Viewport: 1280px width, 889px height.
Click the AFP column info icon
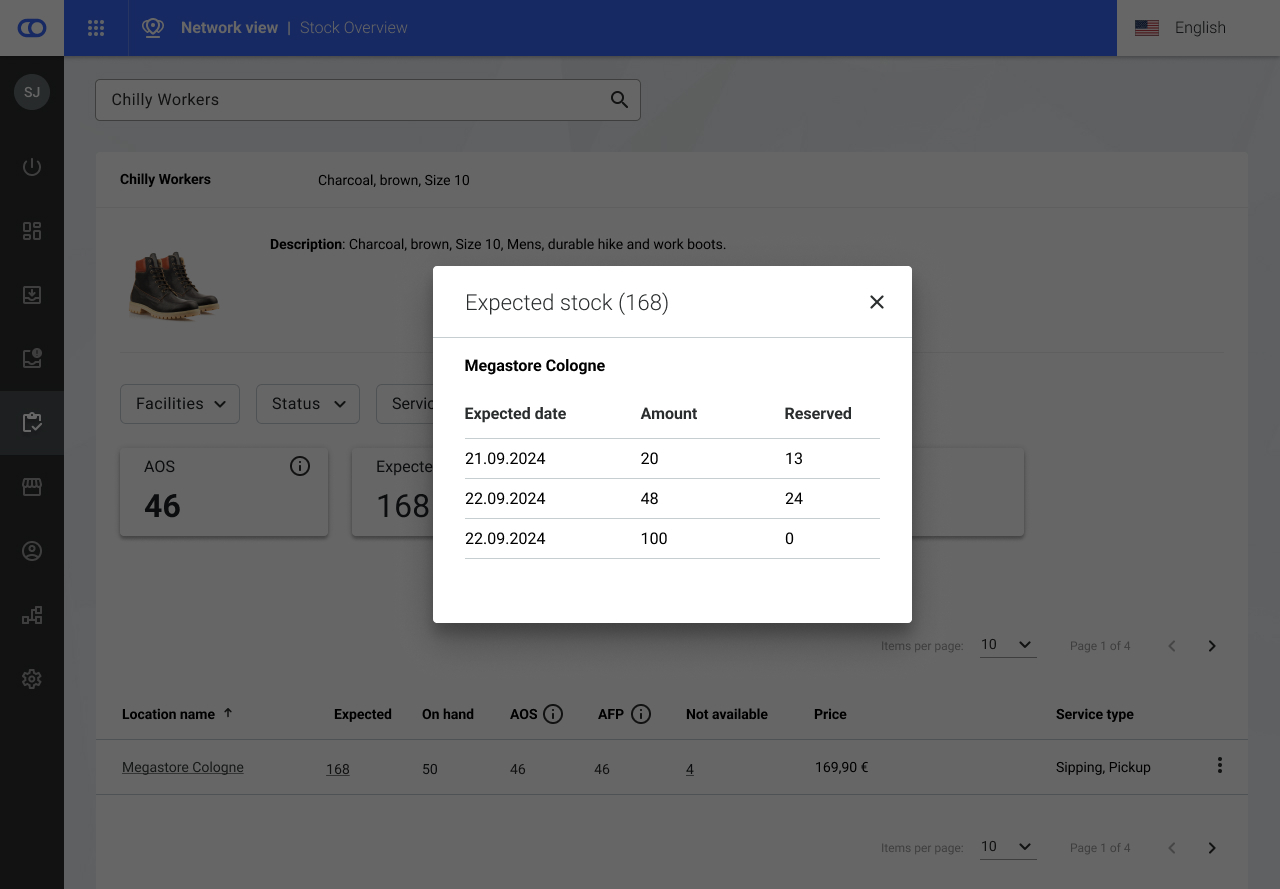641,714
